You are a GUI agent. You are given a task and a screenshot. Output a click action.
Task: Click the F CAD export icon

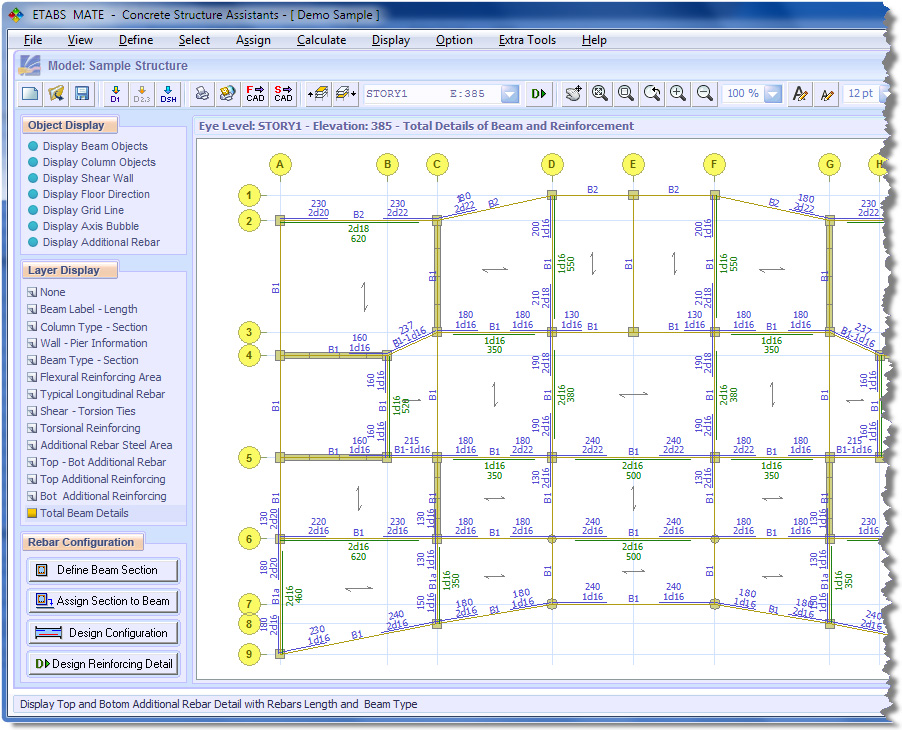255,94
